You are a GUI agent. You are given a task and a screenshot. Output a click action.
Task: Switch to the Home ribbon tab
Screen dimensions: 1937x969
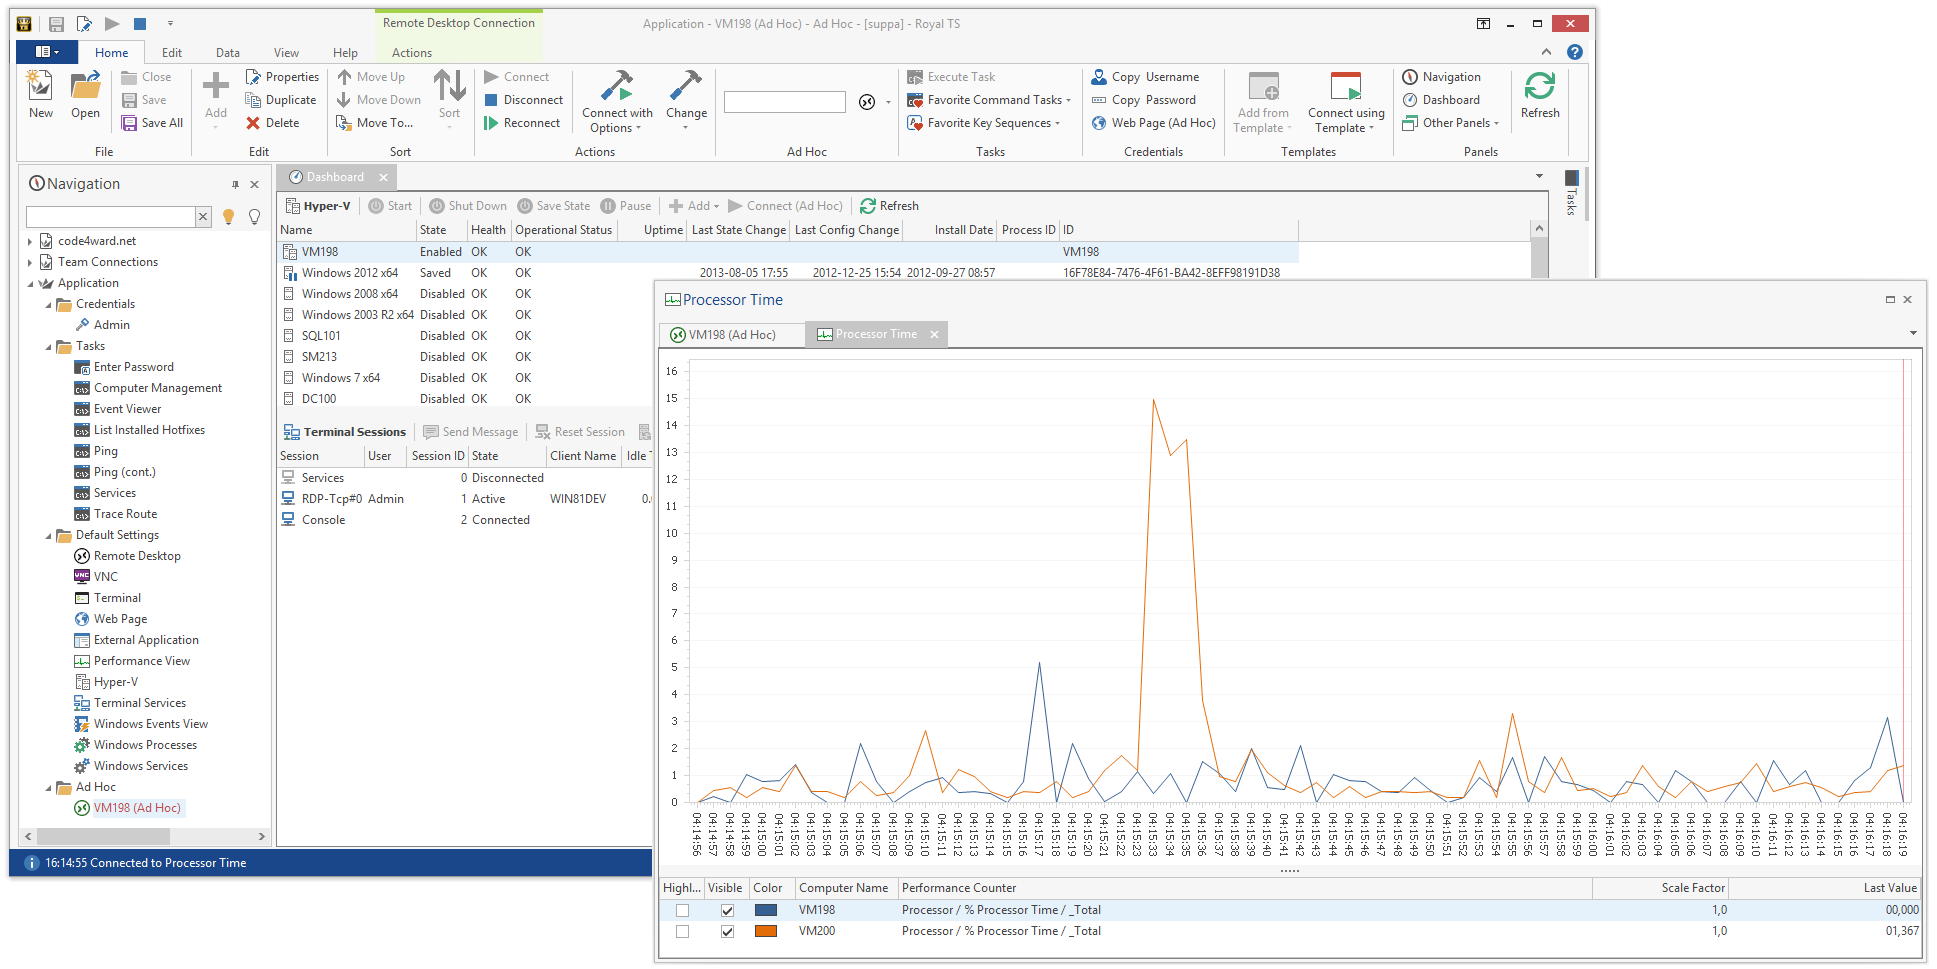111,53
